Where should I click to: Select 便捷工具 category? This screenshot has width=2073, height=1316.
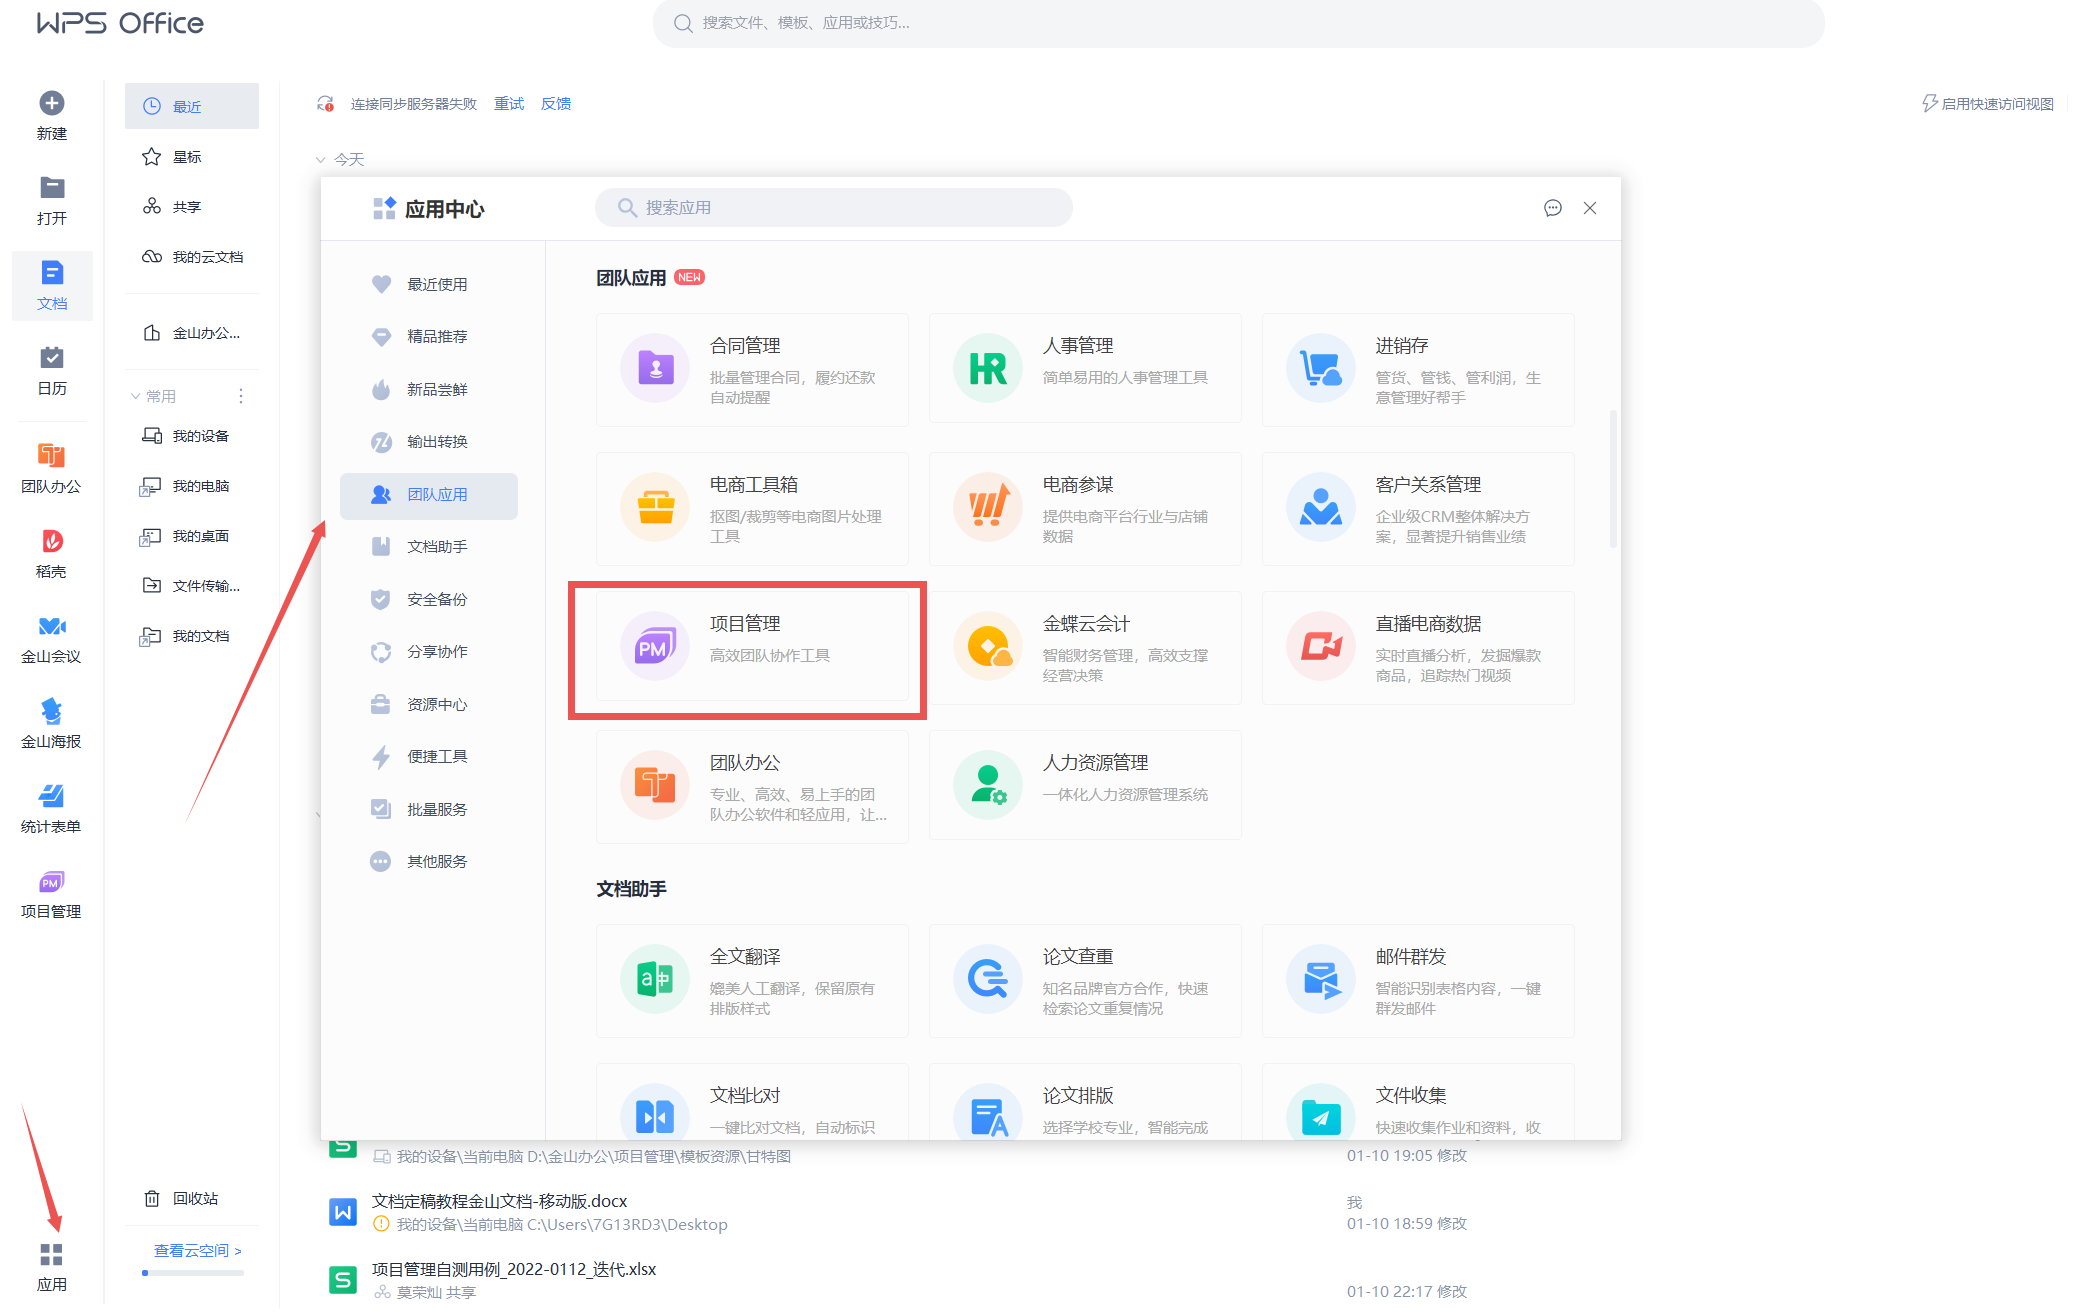tap(429, 757)
